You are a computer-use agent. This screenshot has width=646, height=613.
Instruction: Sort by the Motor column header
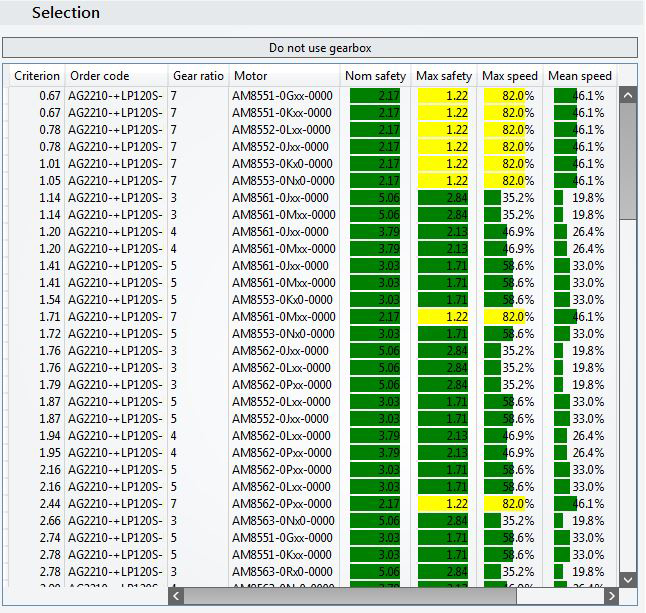tap(284, 76)
